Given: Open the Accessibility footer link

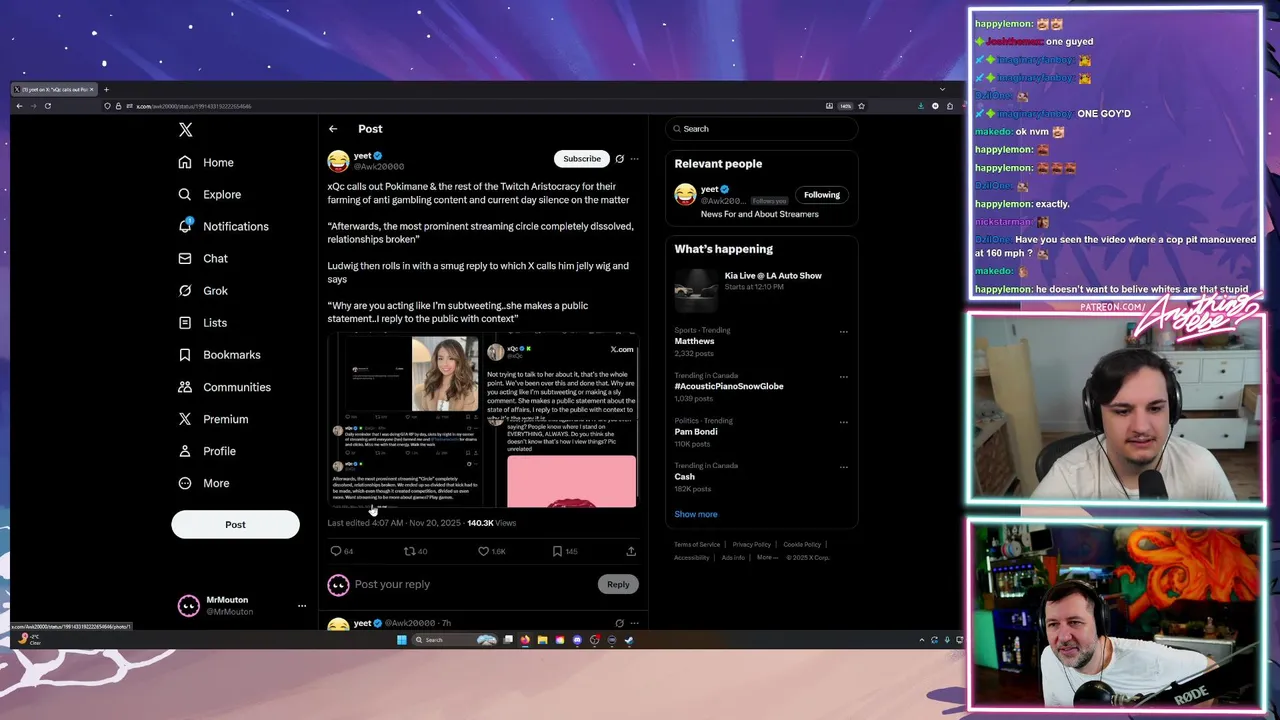Looking at the screenshot, I should coord(692,557).
